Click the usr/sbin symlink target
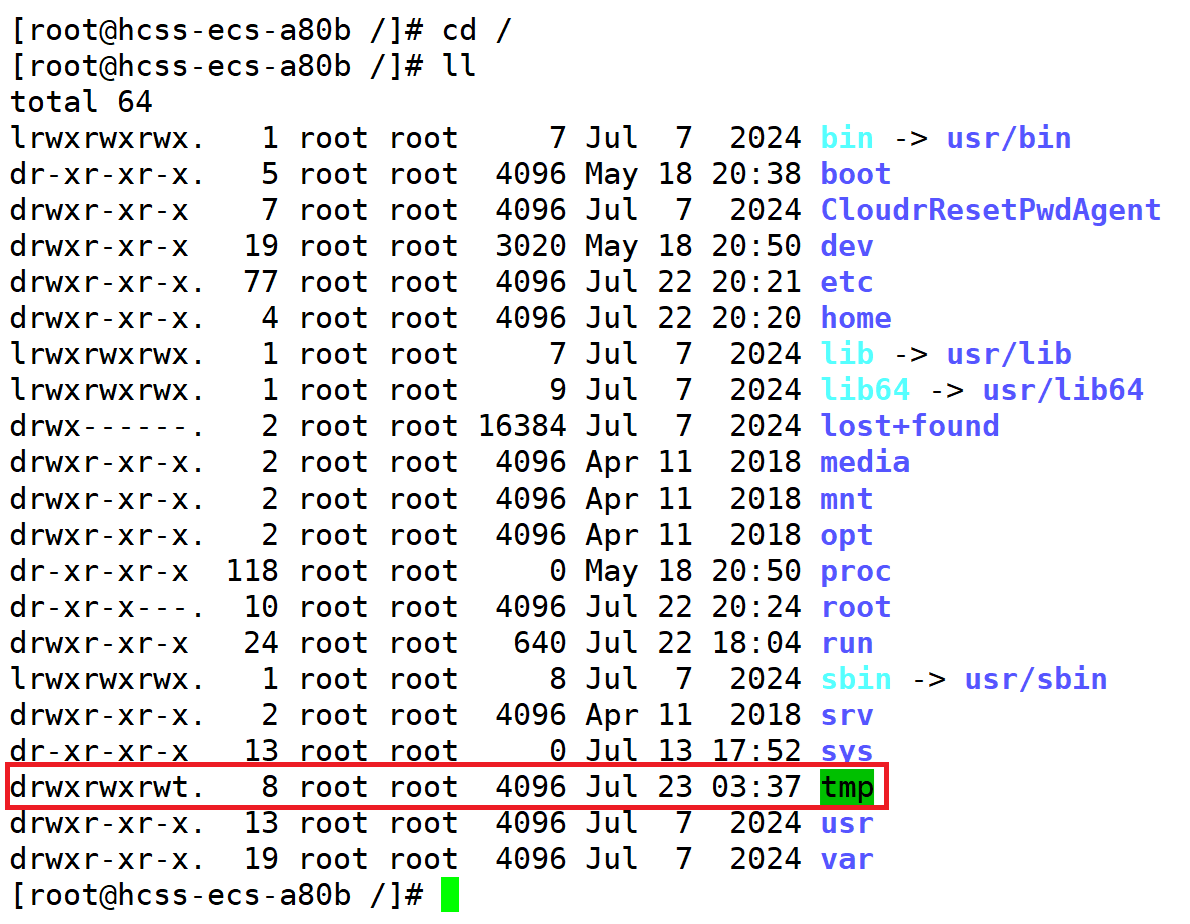This screenshot has width=1190, height=924. (1035, 679)
